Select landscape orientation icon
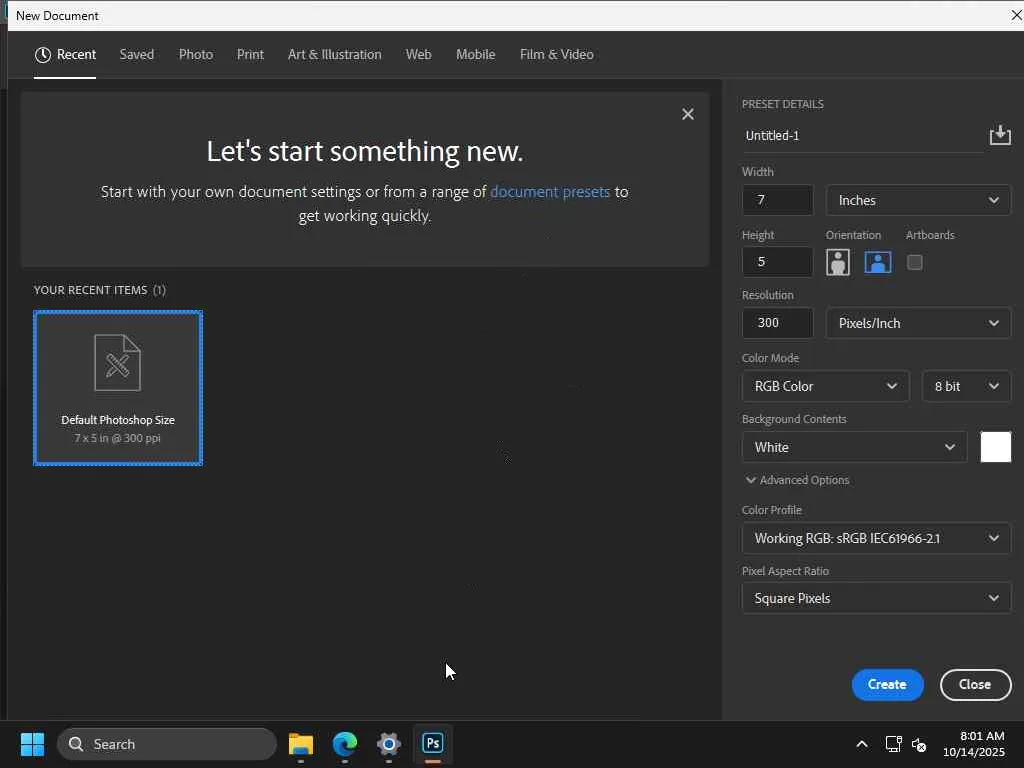1024x768 pixels. click(878, 263)
